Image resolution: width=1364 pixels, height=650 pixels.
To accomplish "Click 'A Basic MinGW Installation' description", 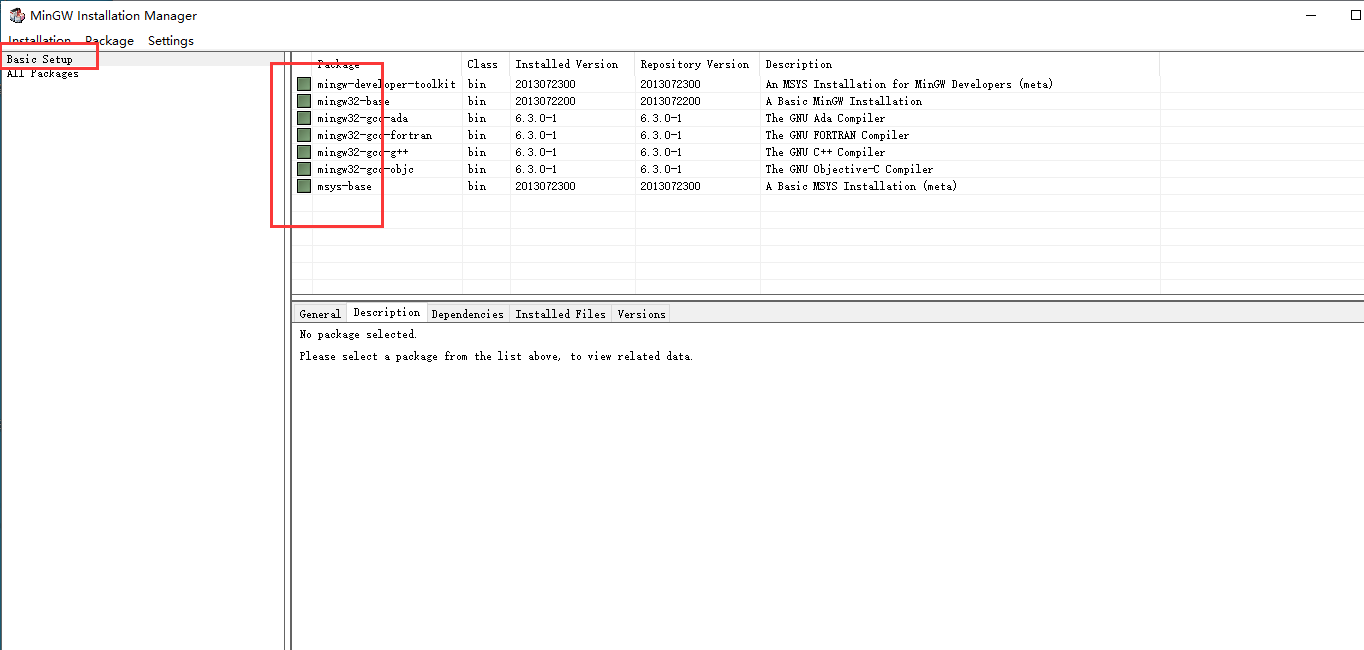I will tap(844, 102).
